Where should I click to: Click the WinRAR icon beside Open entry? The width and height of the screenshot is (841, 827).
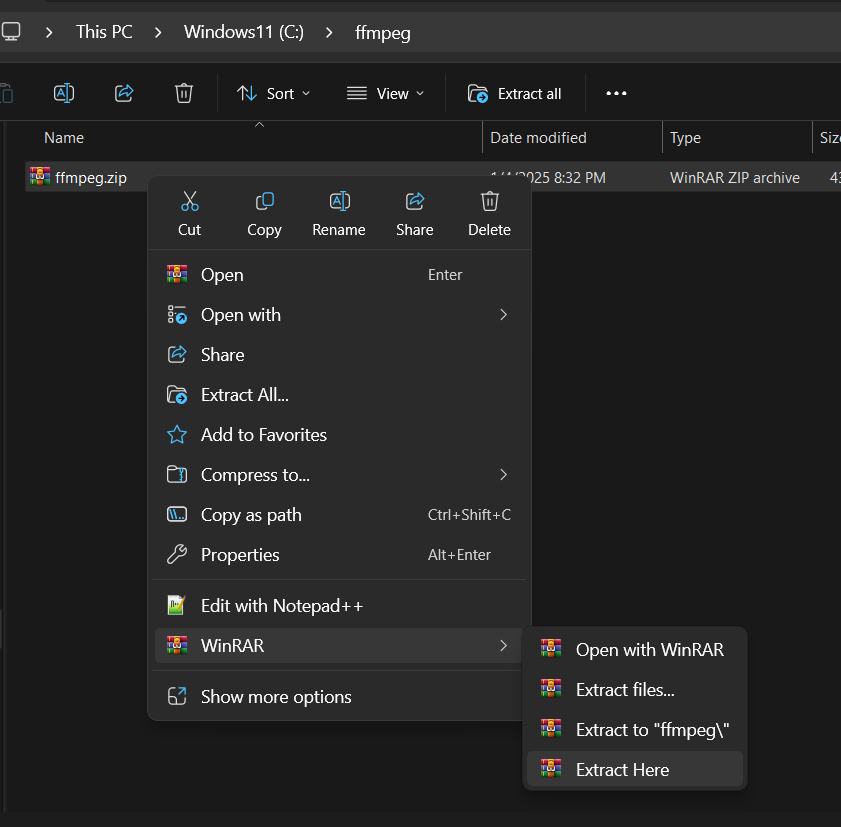click(x=177, y=275)
